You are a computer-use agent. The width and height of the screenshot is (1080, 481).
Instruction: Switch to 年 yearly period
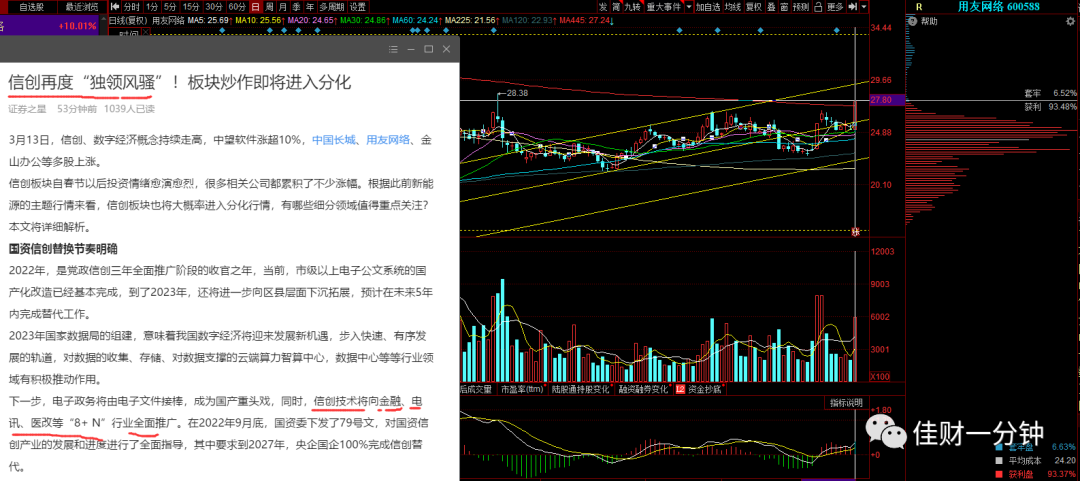tap(311, 7)
